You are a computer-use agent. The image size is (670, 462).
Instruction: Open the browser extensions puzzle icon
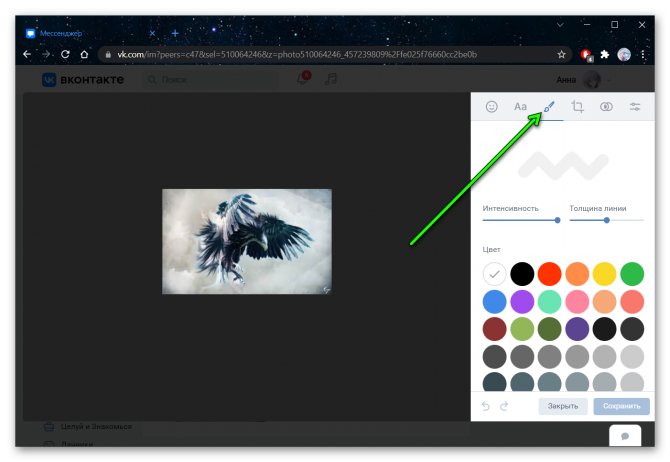(605, 54)
